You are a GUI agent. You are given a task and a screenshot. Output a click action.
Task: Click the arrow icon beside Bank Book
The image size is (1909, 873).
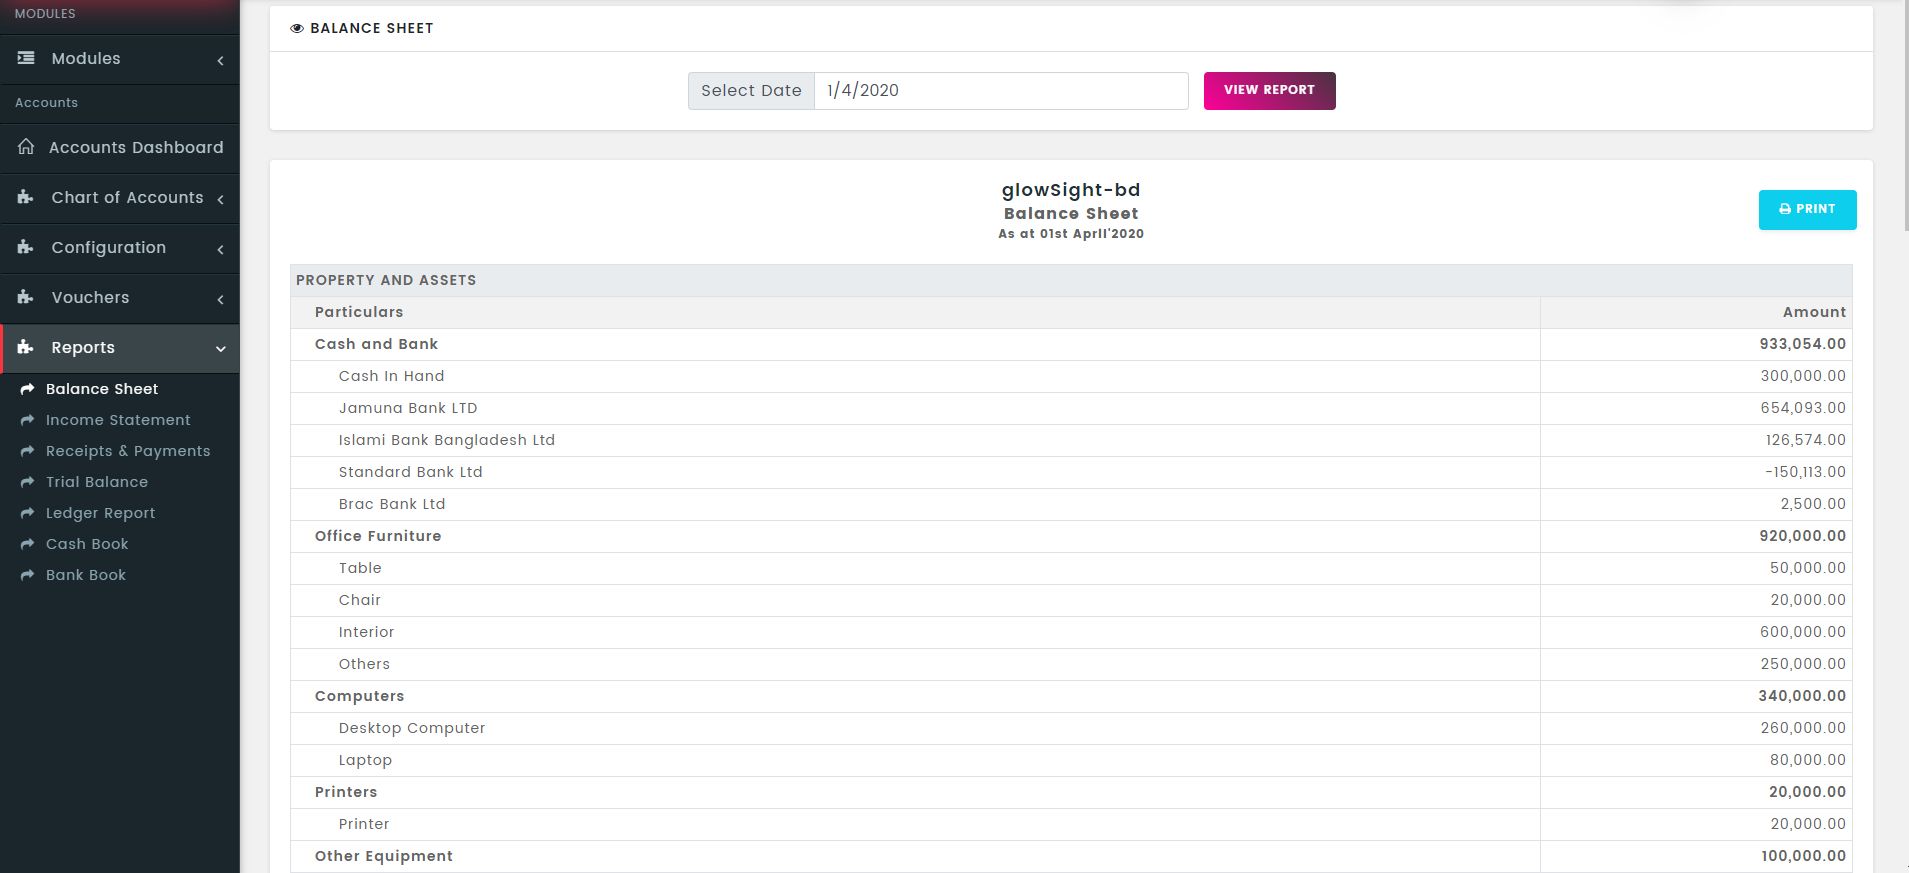[x=27, y=575]
